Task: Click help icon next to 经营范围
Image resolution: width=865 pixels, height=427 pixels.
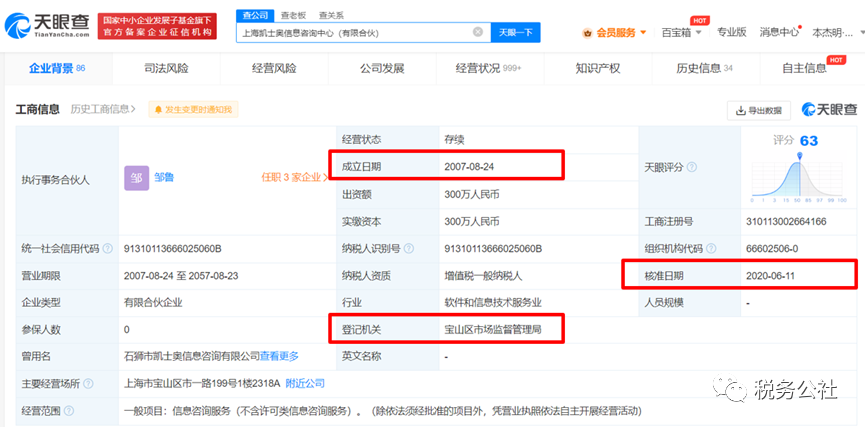Action: [68, 410]
